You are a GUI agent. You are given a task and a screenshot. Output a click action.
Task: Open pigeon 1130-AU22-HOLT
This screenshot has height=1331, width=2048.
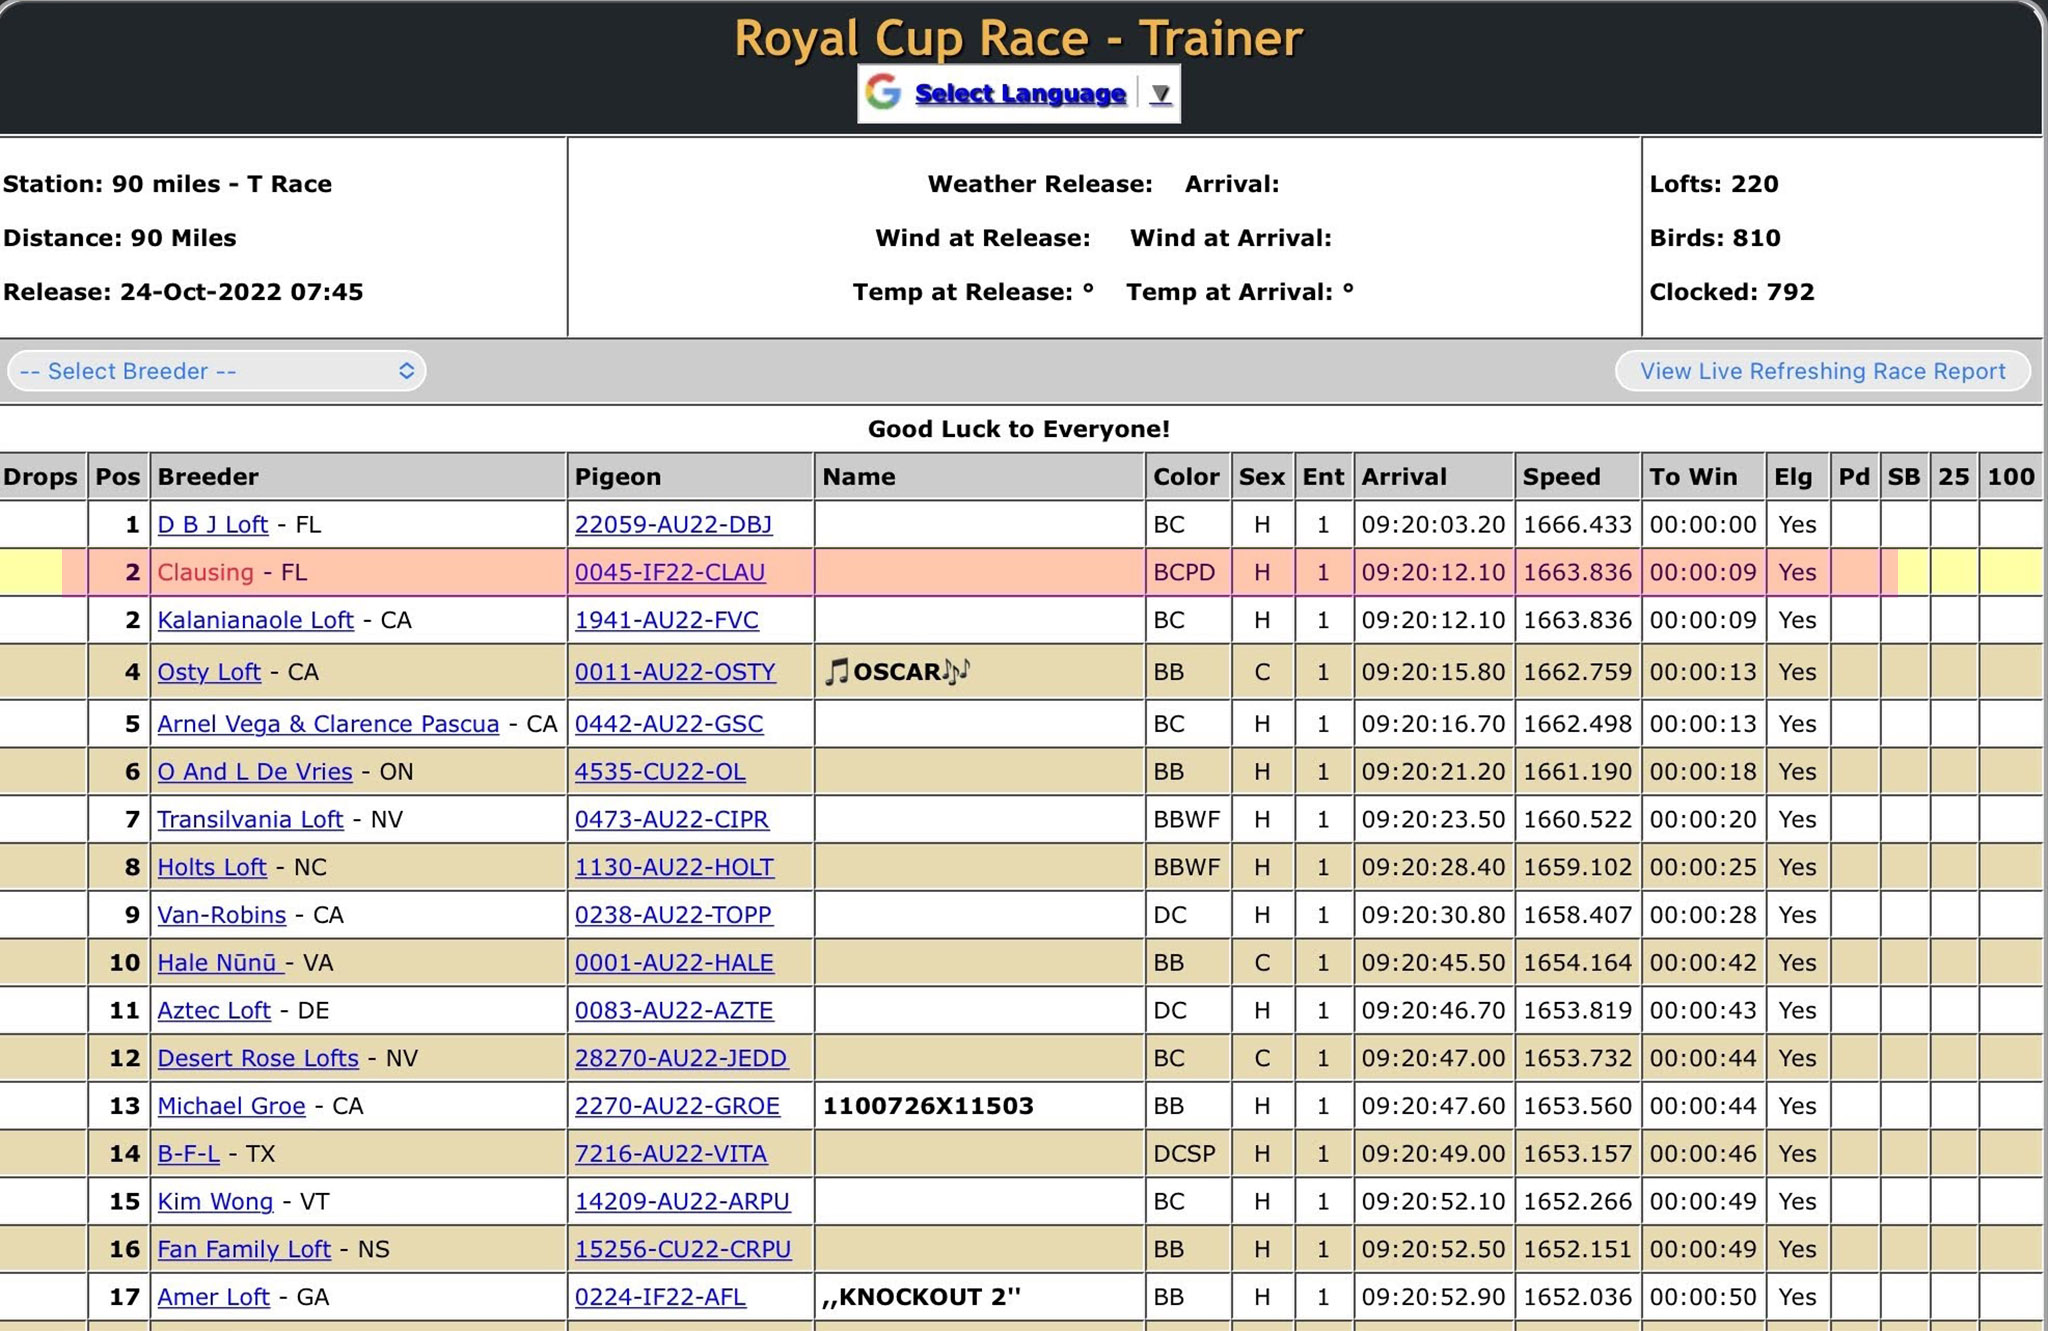click(x=674, y=867)
